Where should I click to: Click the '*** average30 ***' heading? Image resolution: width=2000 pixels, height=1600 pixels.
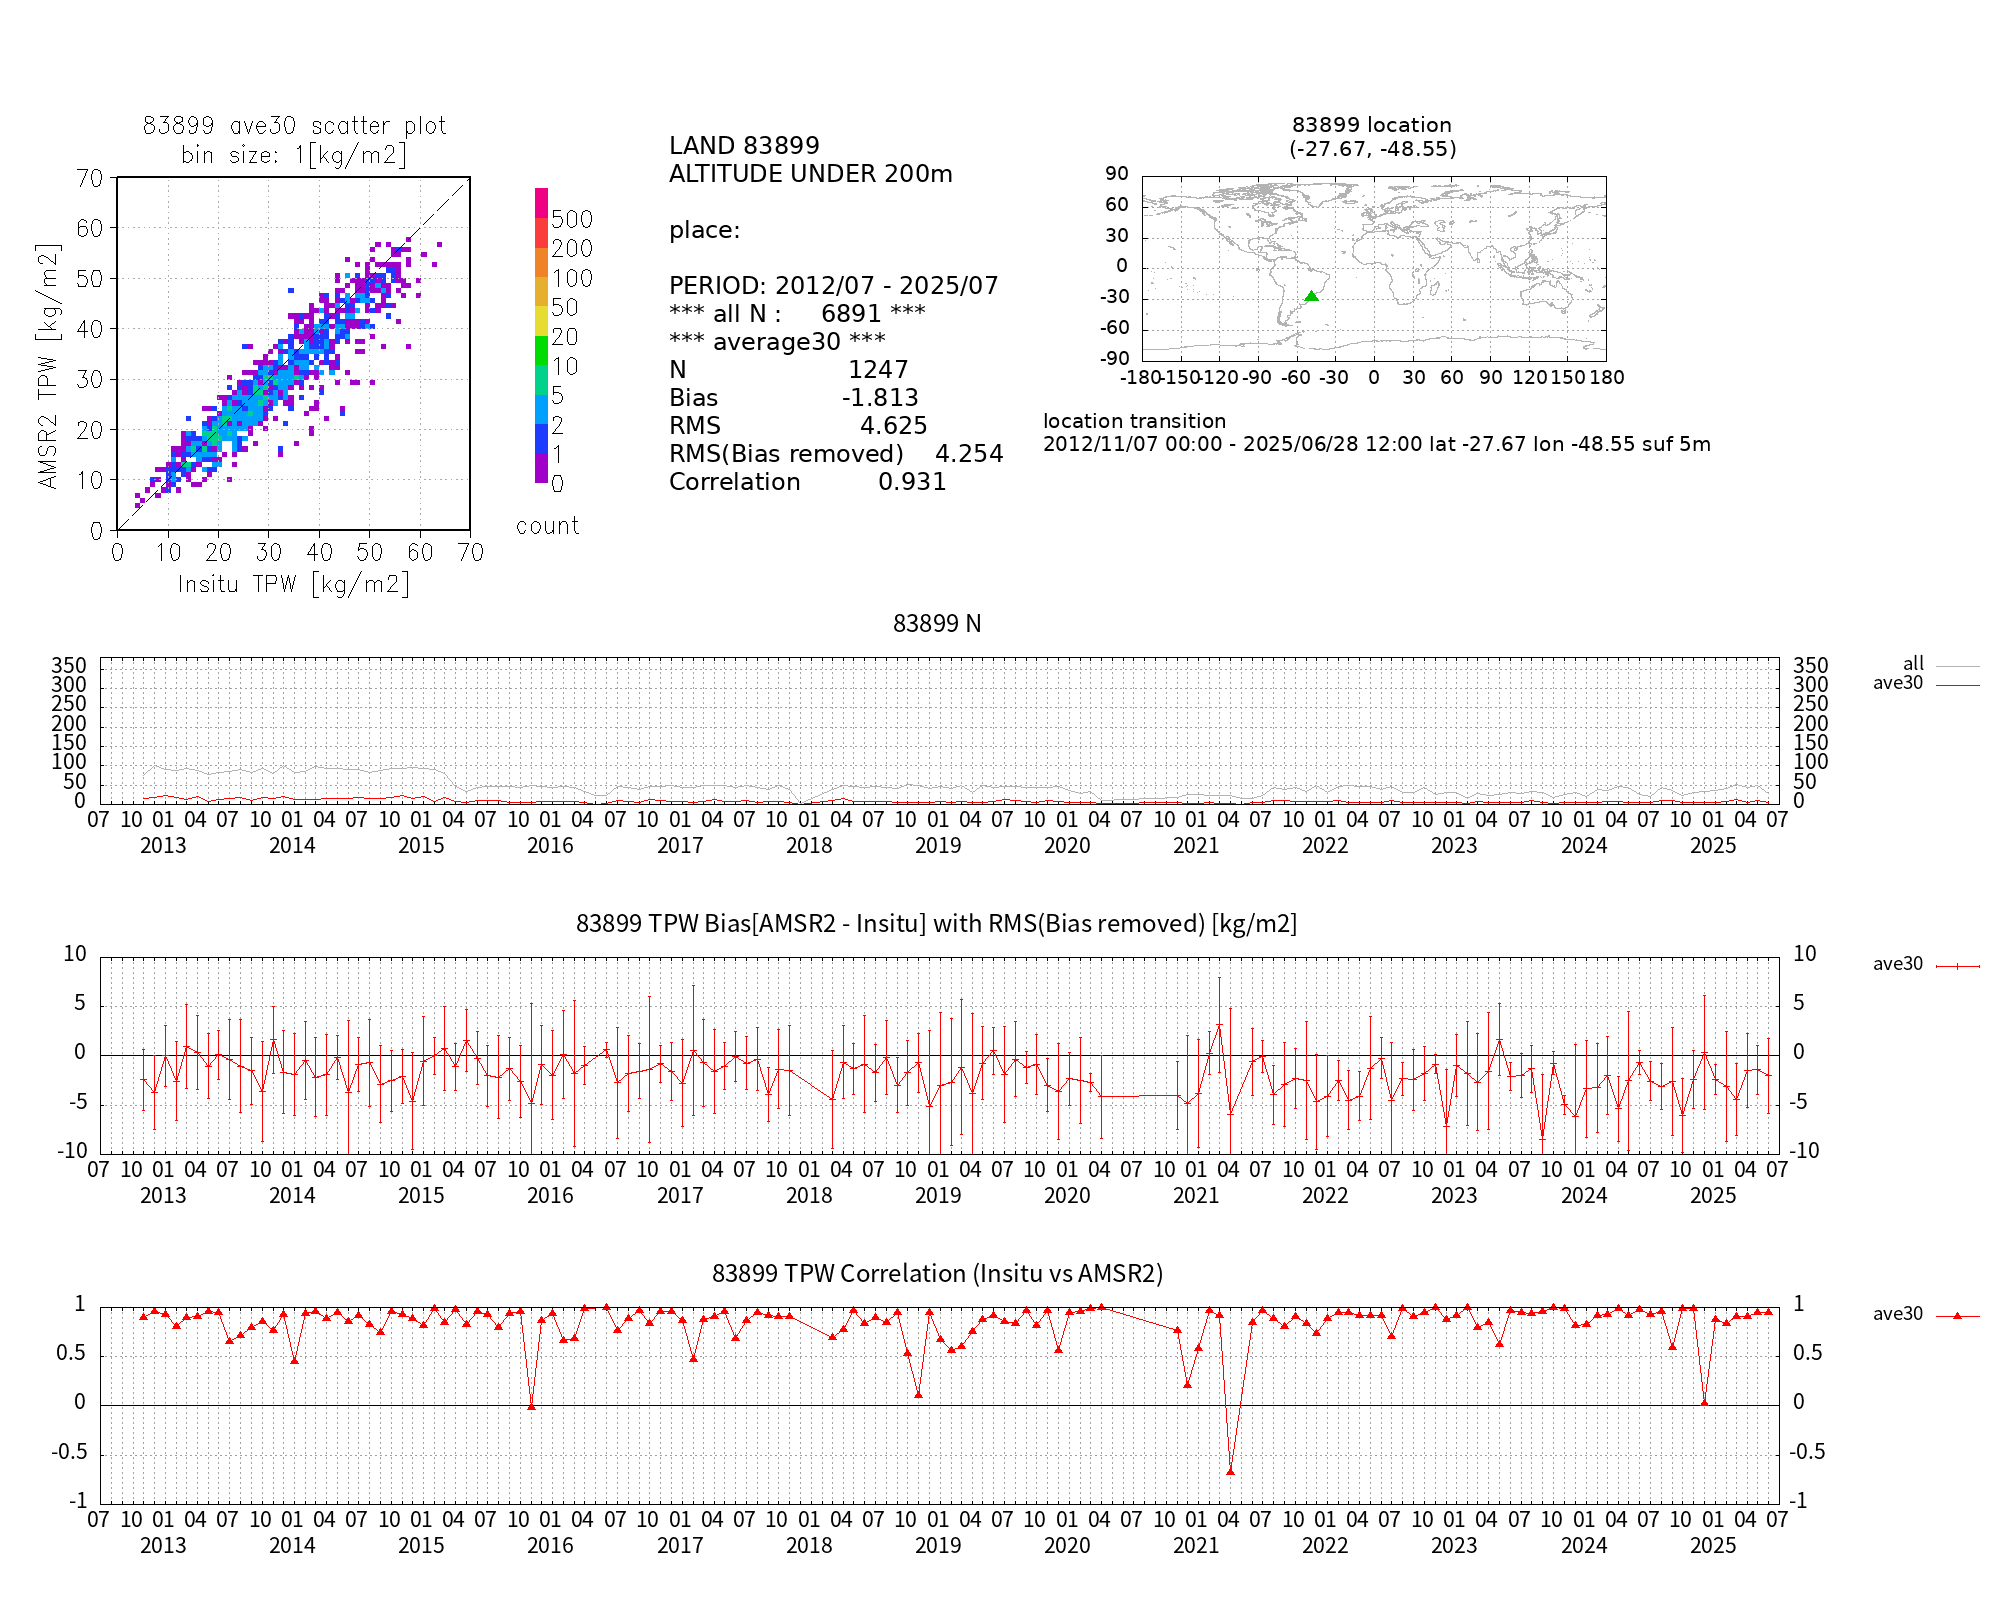(777, 342)
